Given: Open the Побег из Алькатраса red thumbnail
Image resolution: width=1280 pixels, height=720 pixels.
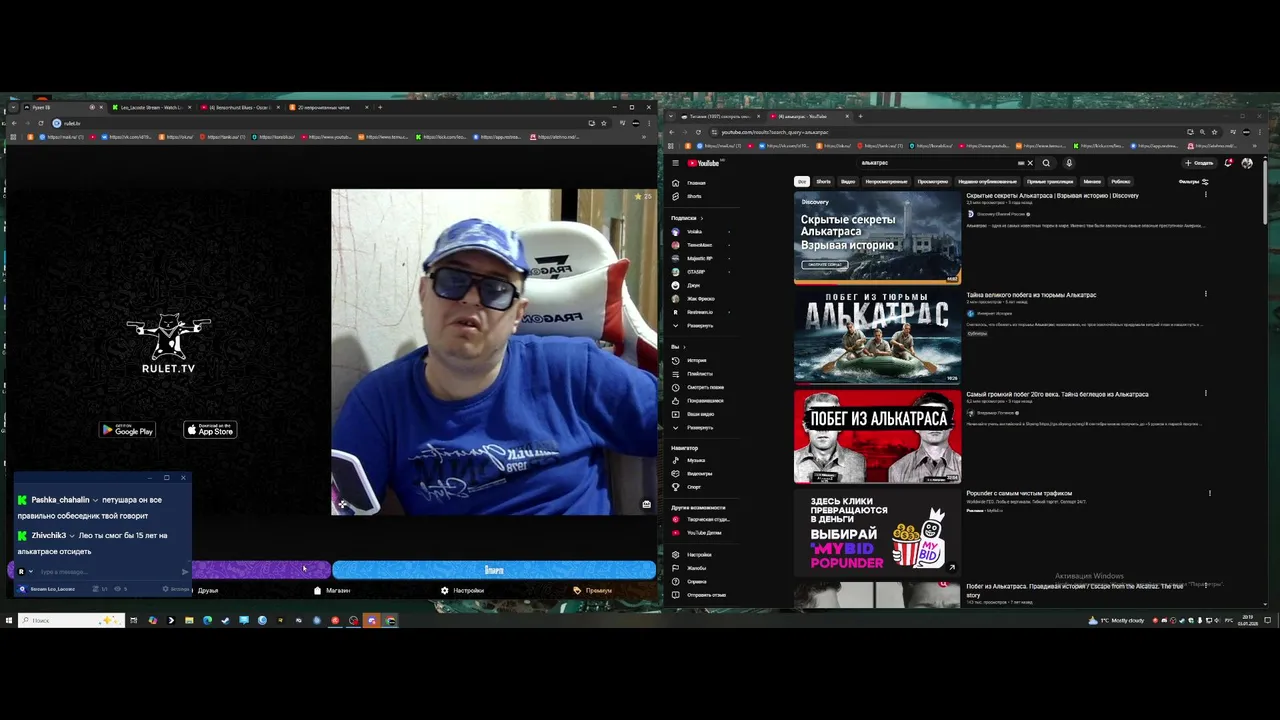Looking at the screenshot, I should tap(877, 436).
